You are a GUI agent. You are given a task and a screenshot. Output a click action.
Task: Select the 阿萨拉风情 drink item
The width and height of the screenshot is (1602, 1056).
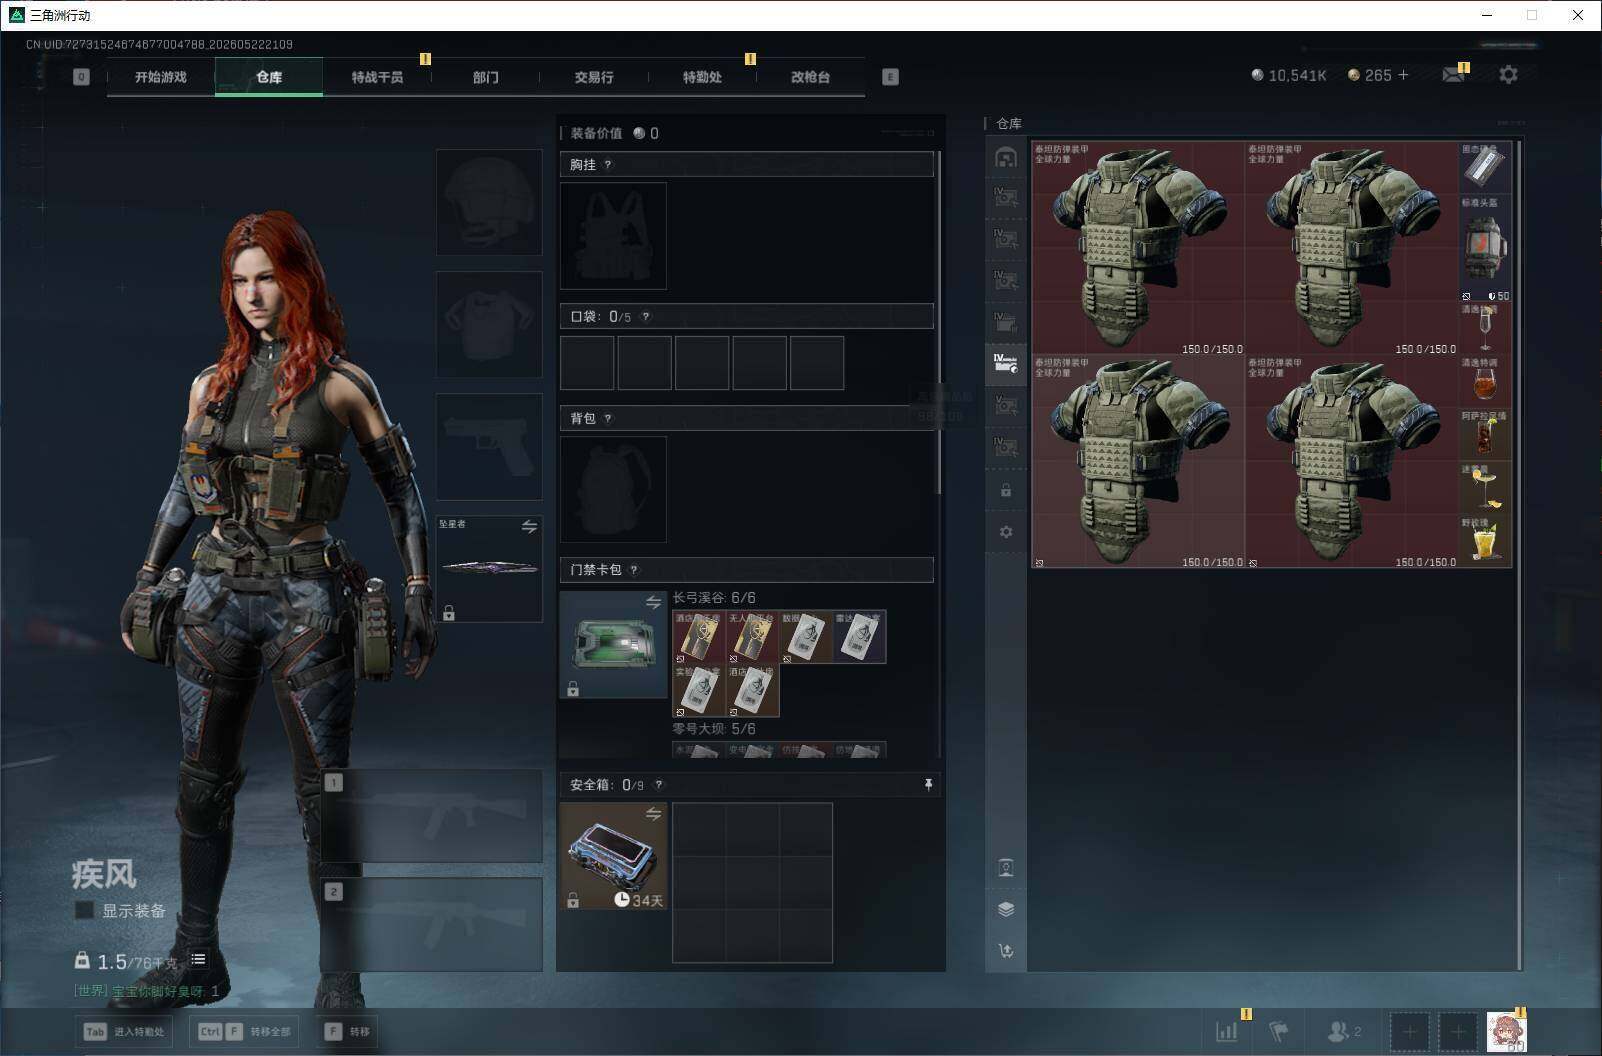[1485, 435]
